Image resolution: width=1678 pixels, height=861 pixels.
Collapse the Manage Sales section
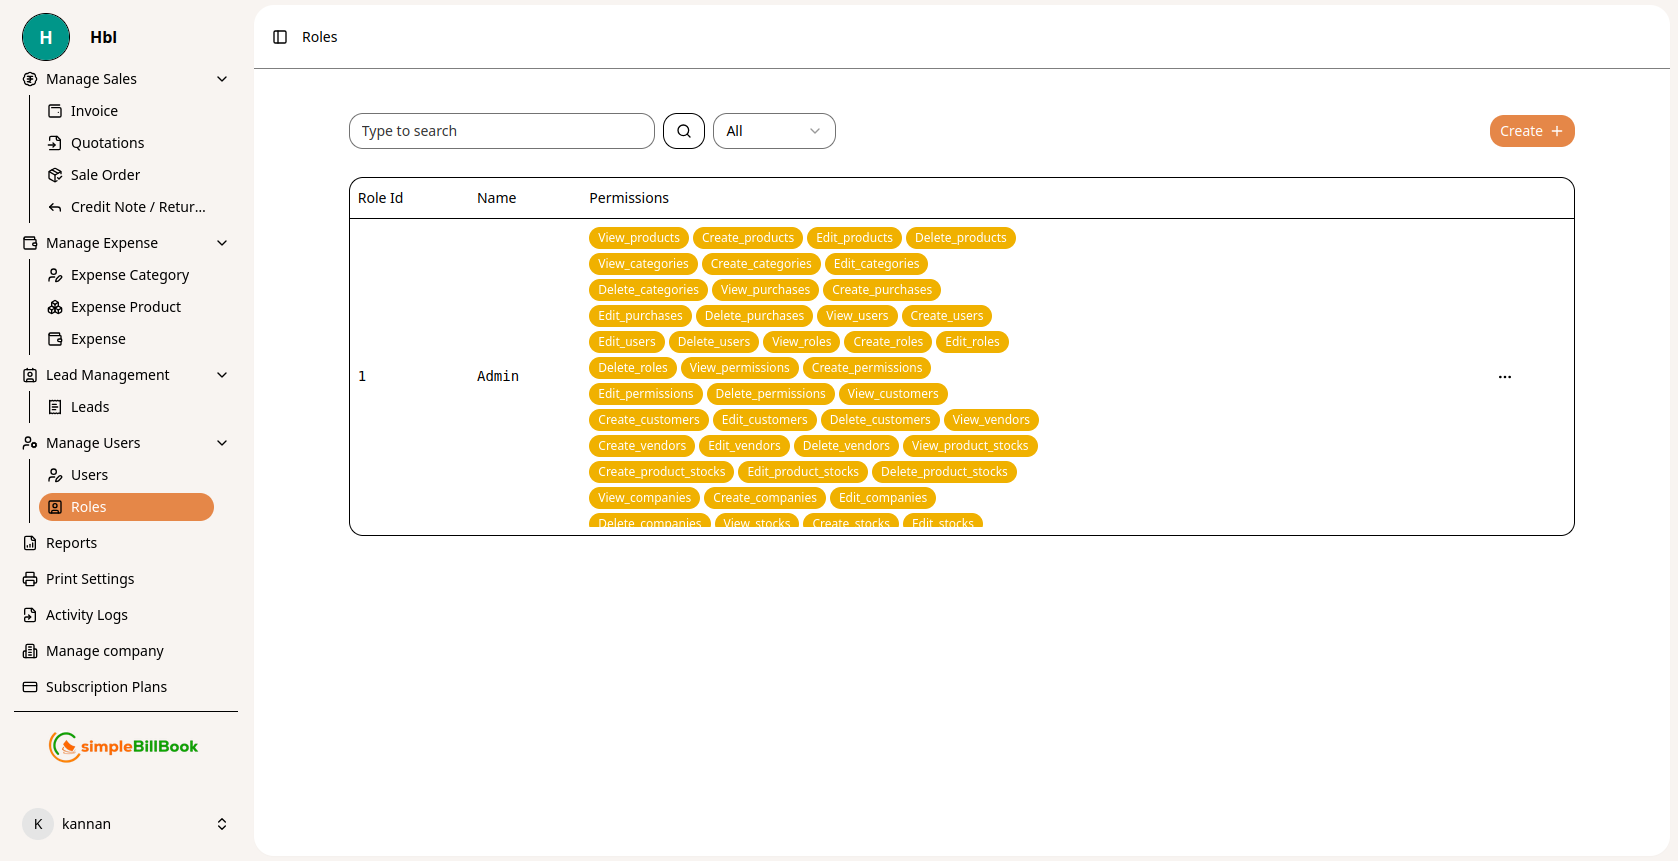coord(222,79)
